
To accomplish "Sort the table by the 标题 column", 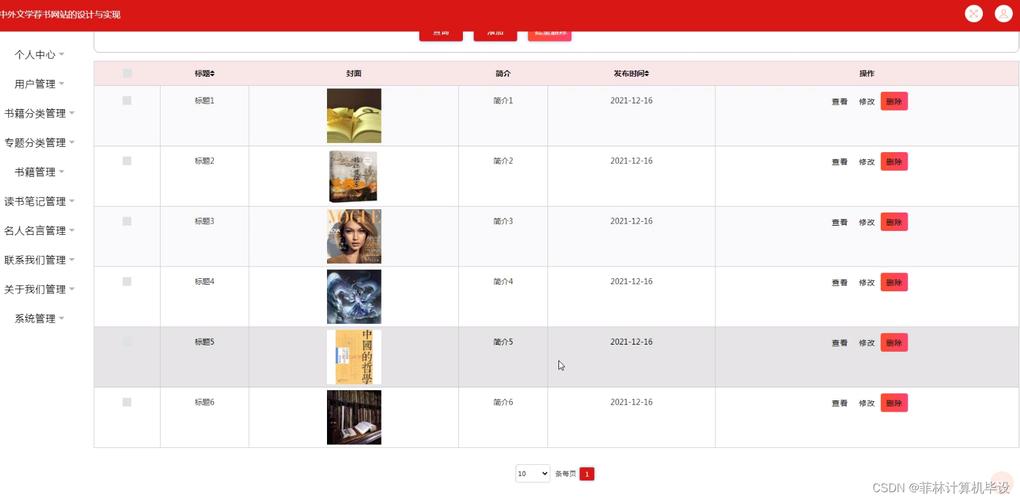I will [x=204, y=73].
